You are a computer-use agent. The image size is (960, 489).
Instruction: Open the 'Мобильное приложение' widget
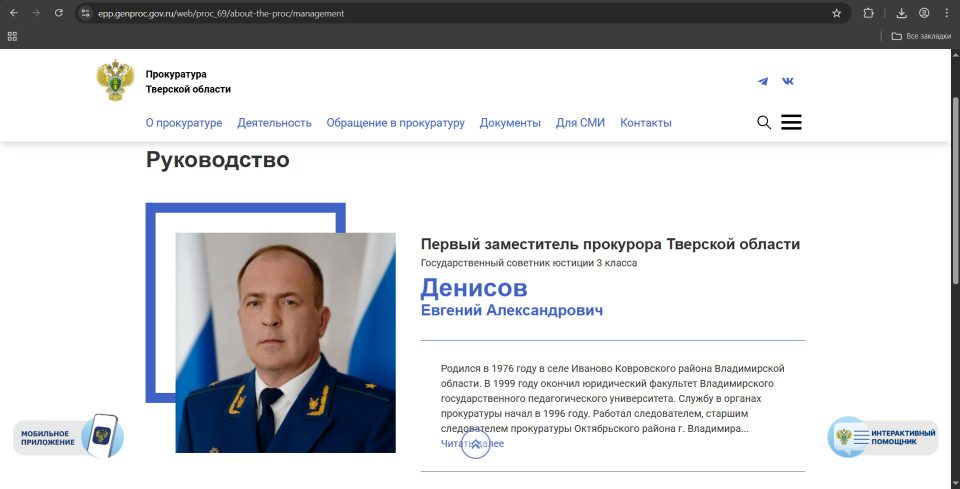[68, 437]
